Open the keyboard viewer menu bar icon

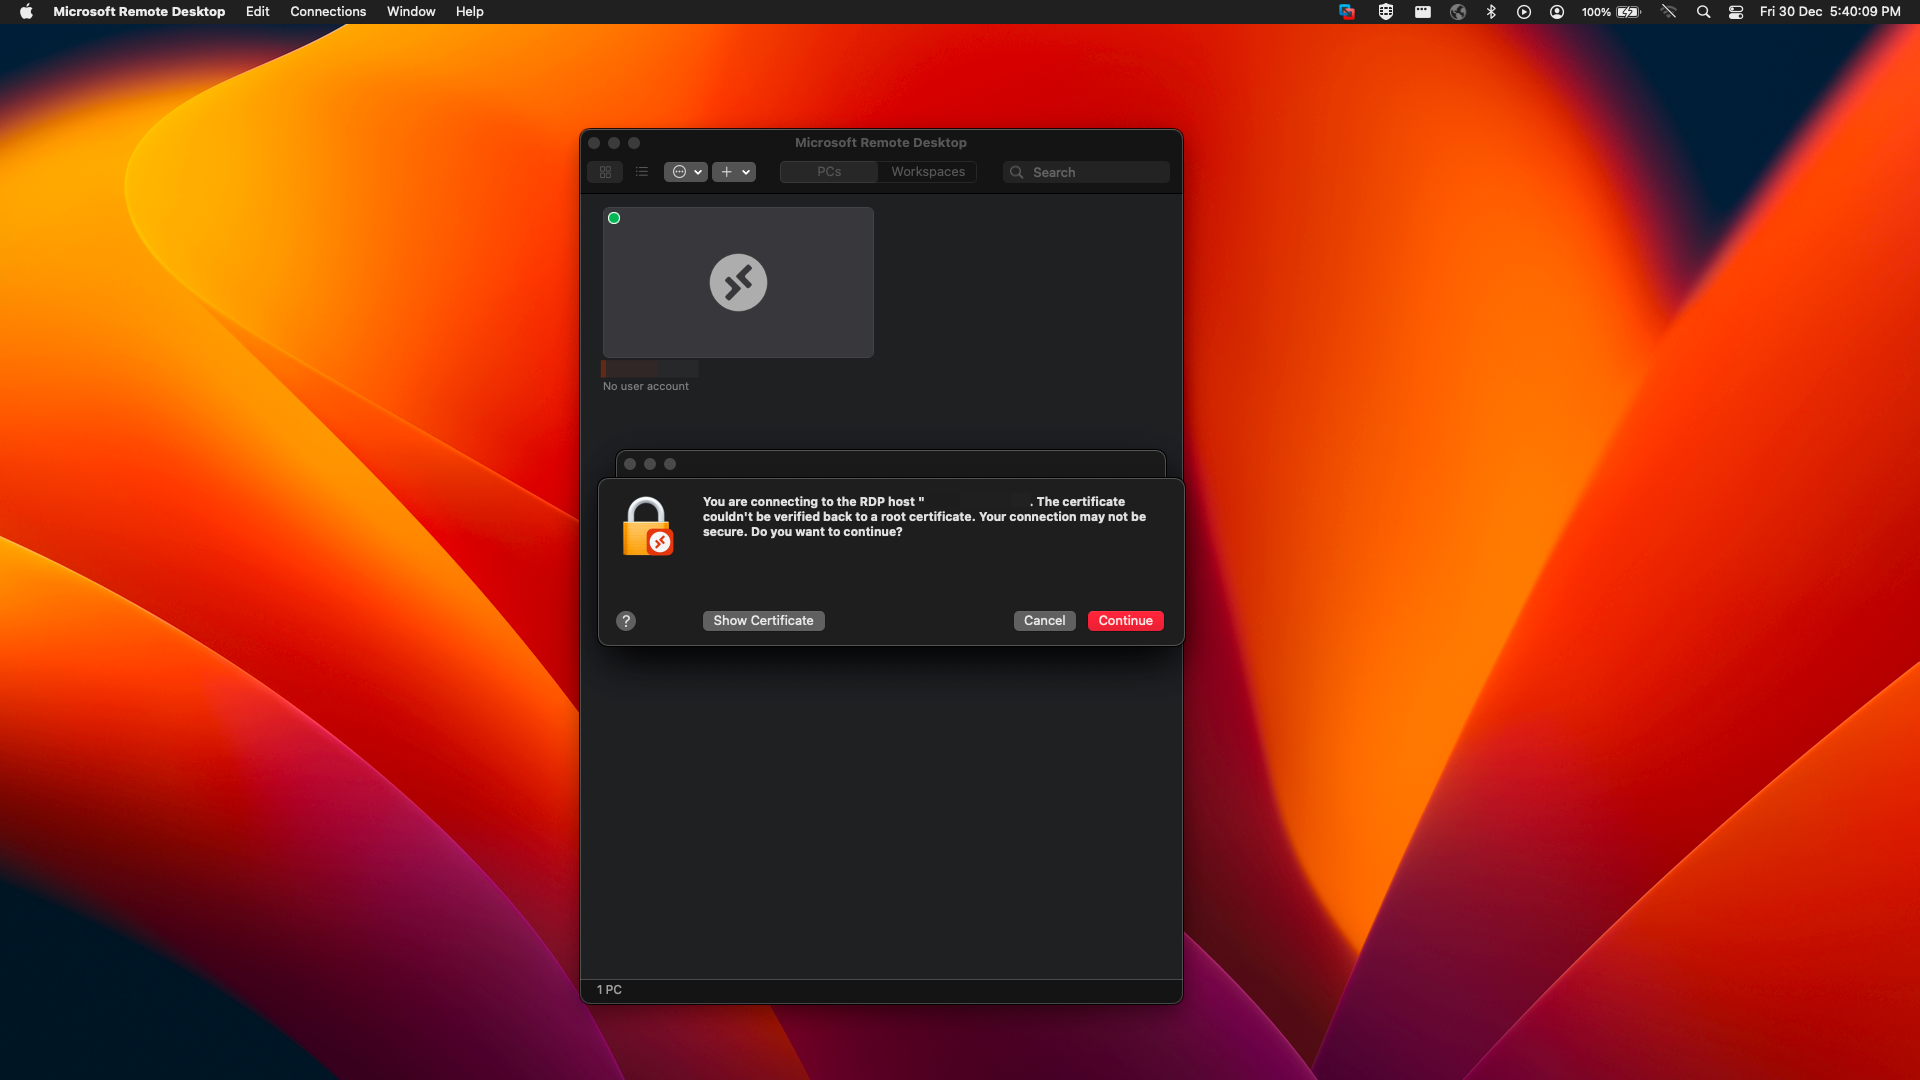(1422, 12)
